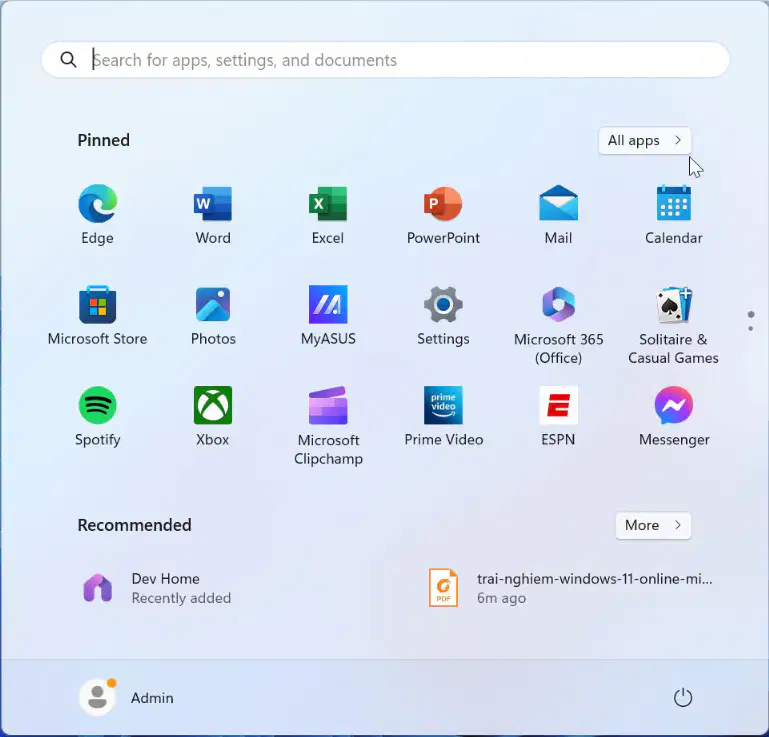The image size is (769, 737).
Task: Open the Excel pinned app
Action: (x=328, y=215)
